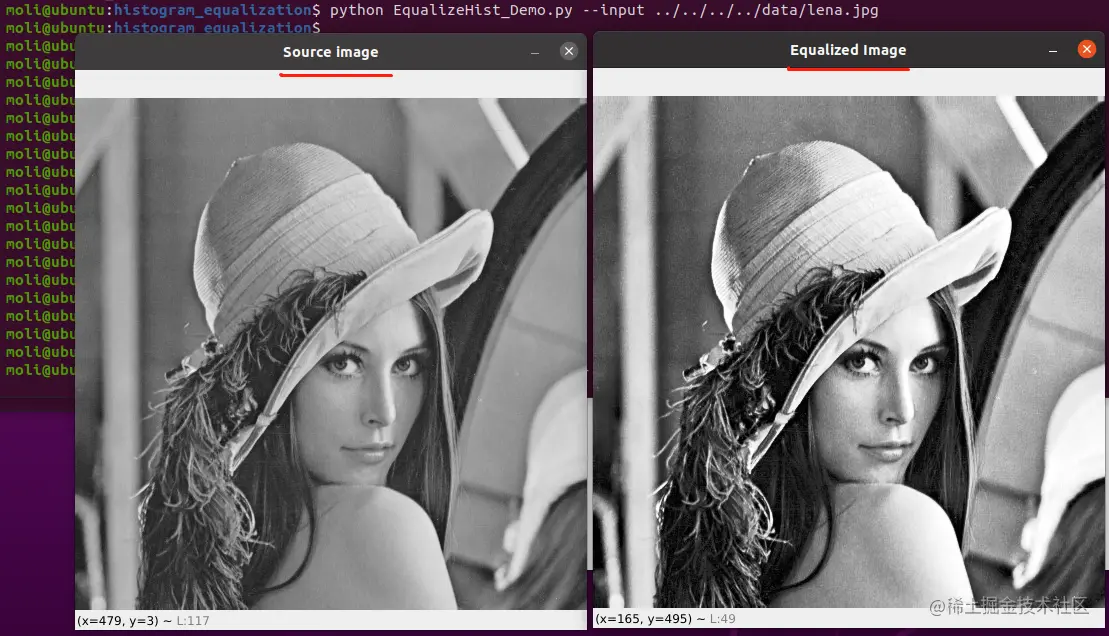
Task: Click the Equalized Image title bar text
Action: (848, 50)
